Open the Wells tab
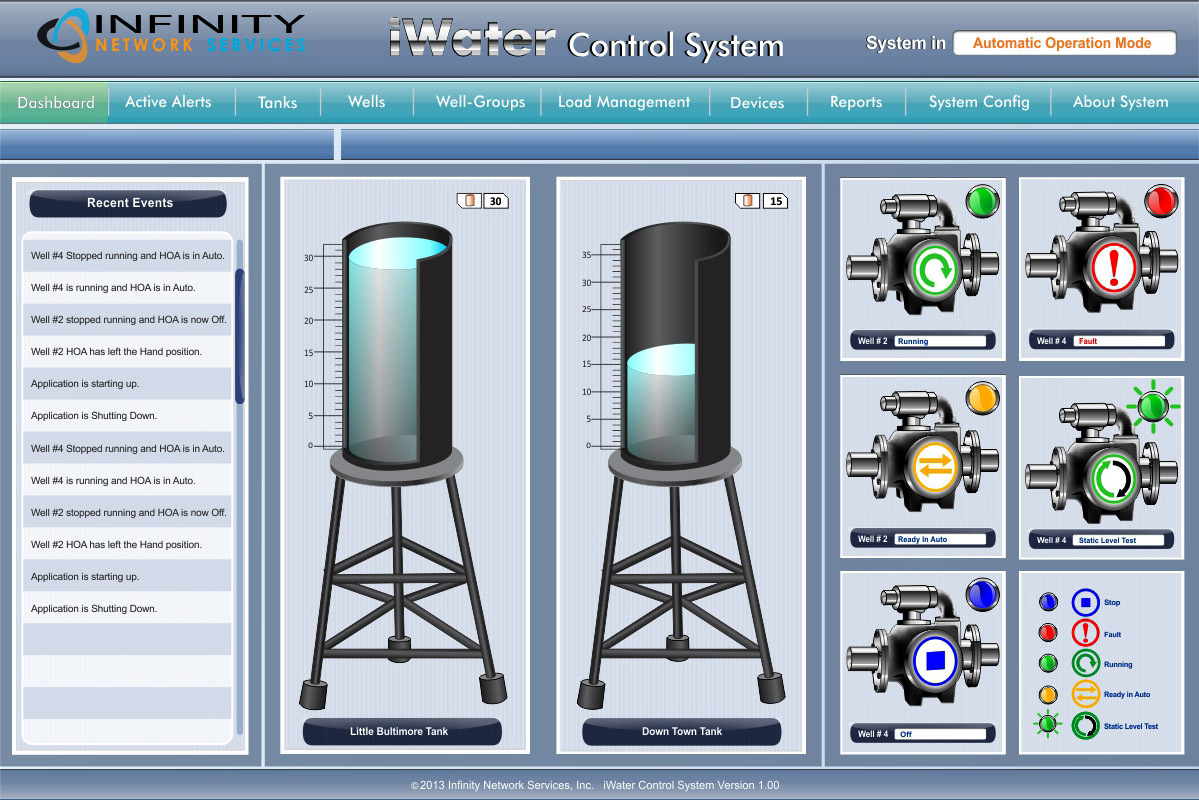Image resolution: width=1199 pixels, height=800 pixels. tap(366, 102)
